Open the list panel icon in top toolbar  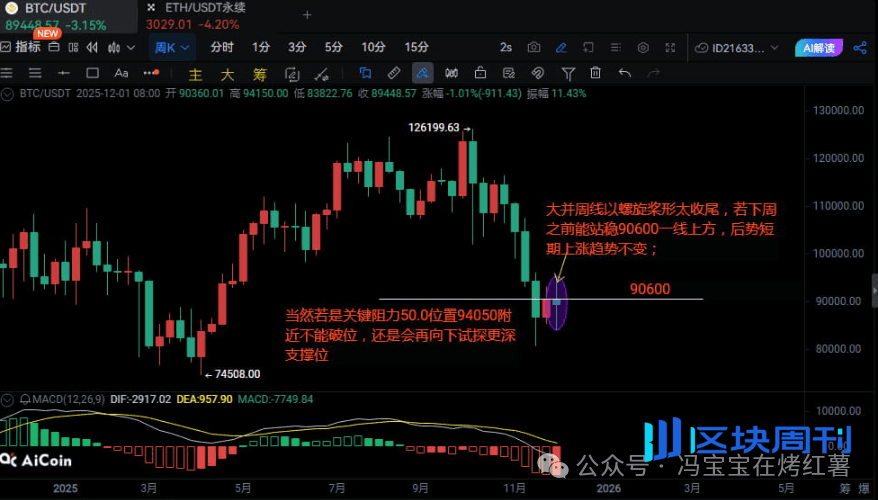[616, 48]
